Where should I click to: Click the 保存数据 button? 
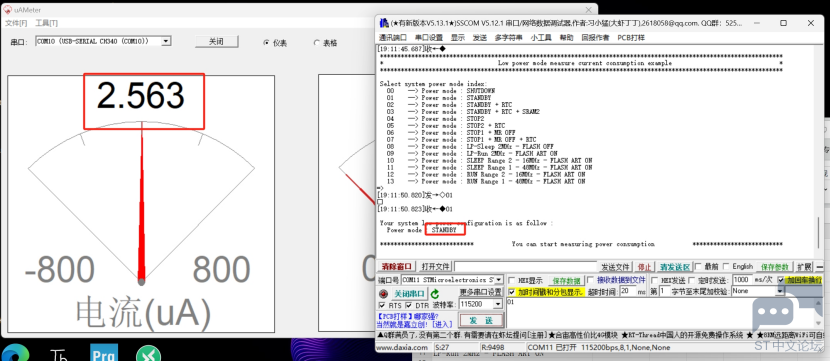tap(566, 280)
